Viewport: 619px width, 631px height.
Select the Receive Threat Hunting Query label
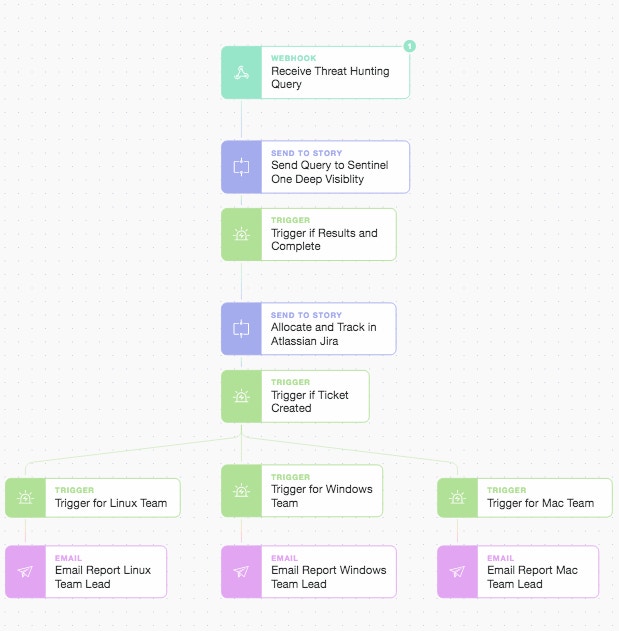click(x=330, y=78)
